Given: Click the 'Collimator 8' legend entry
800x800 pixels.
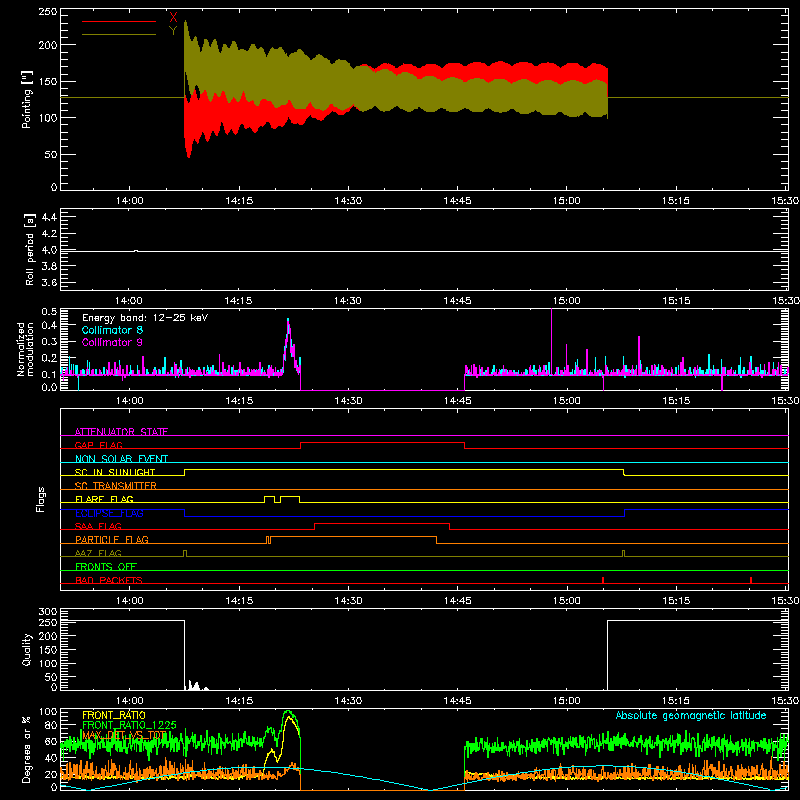Looking at the screenshot, I should pos(112,330).
